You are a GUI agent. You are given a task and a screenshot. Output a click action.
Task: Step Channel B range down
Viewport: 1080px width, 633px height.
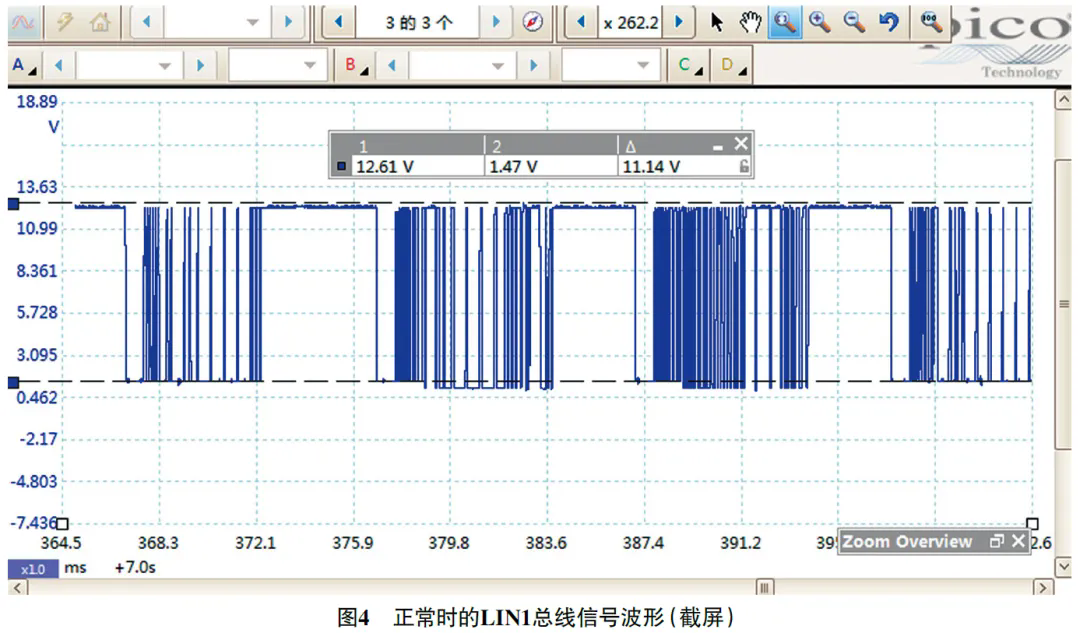(x=392, y=66)
